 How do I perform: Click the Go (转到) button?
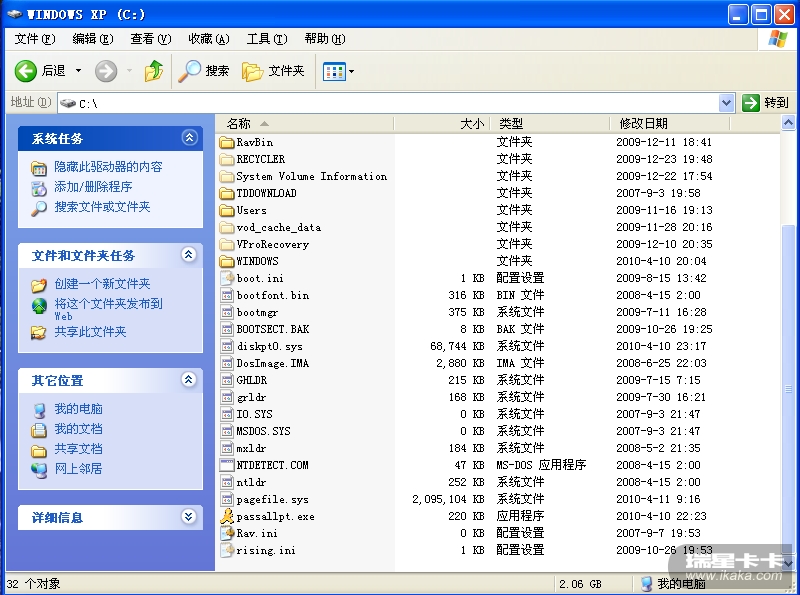pos(766,102)
